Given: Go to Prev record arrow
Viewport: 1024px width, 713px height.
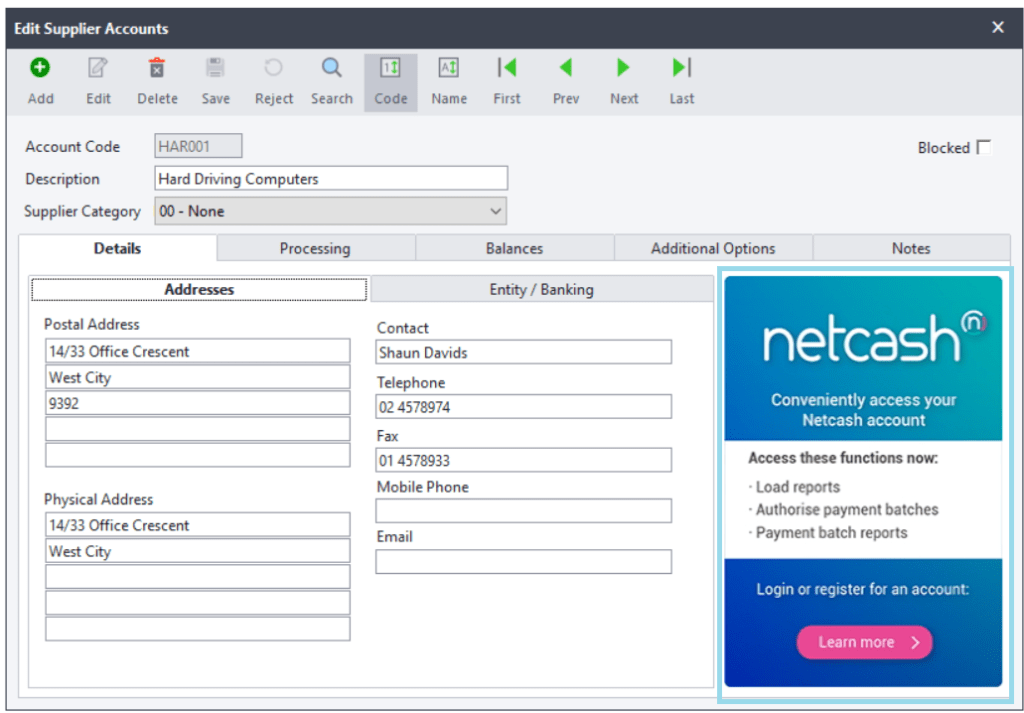Looking at the screenshot, I should (x=566, y=67).
